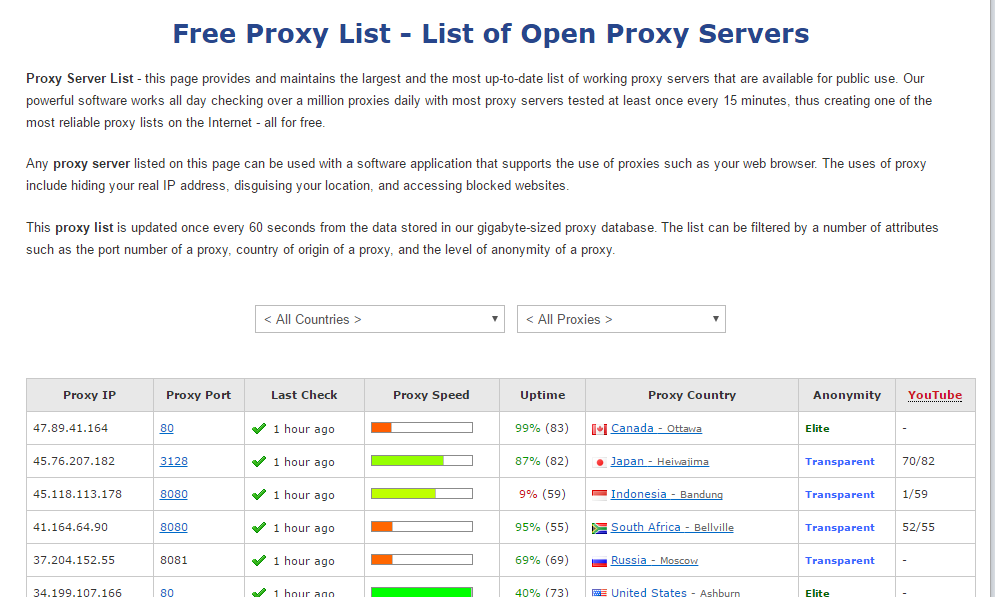Viewport: 995px width, 597px height.
Task: Click uptime 87% (82) cell
Action: coord(542,461)
